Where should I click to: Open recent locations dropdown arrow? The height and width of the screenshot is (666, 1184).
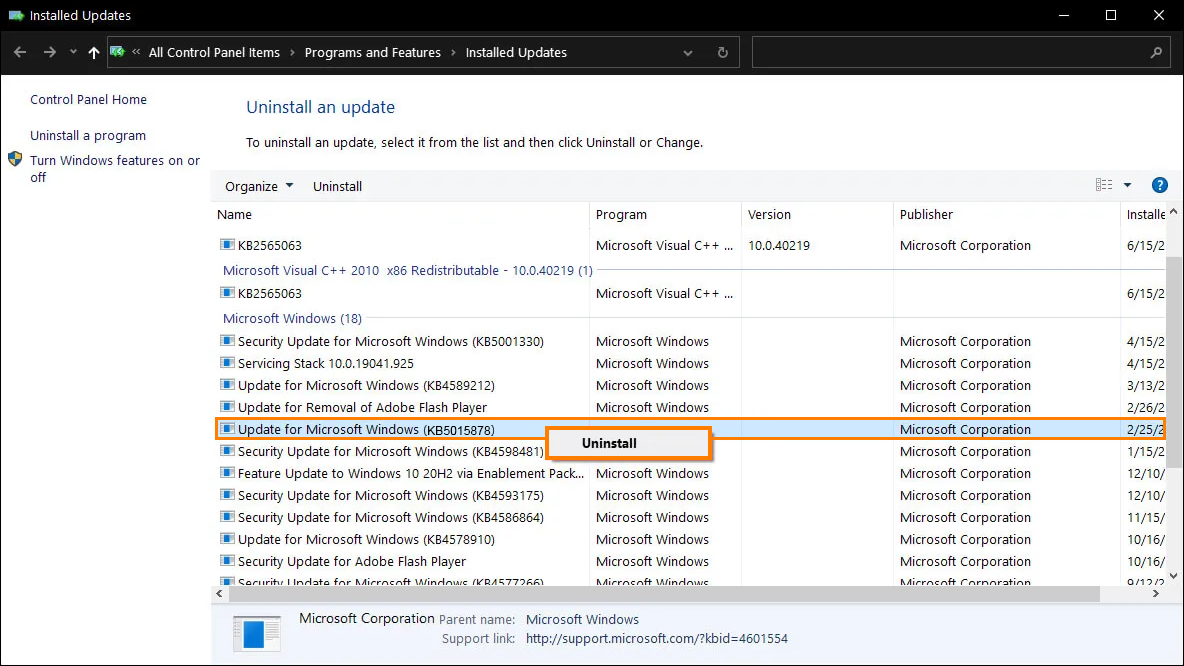click(73, 52)
